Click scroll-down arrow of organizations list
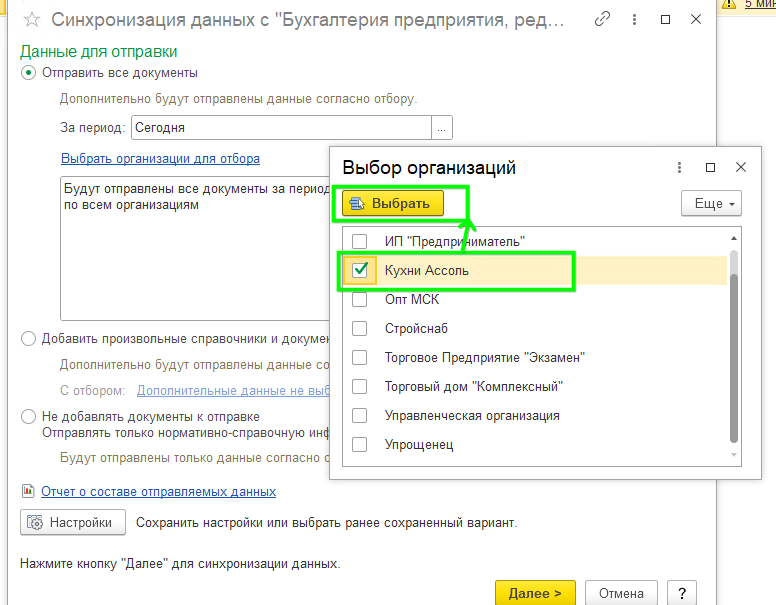 tap(734, 454)
